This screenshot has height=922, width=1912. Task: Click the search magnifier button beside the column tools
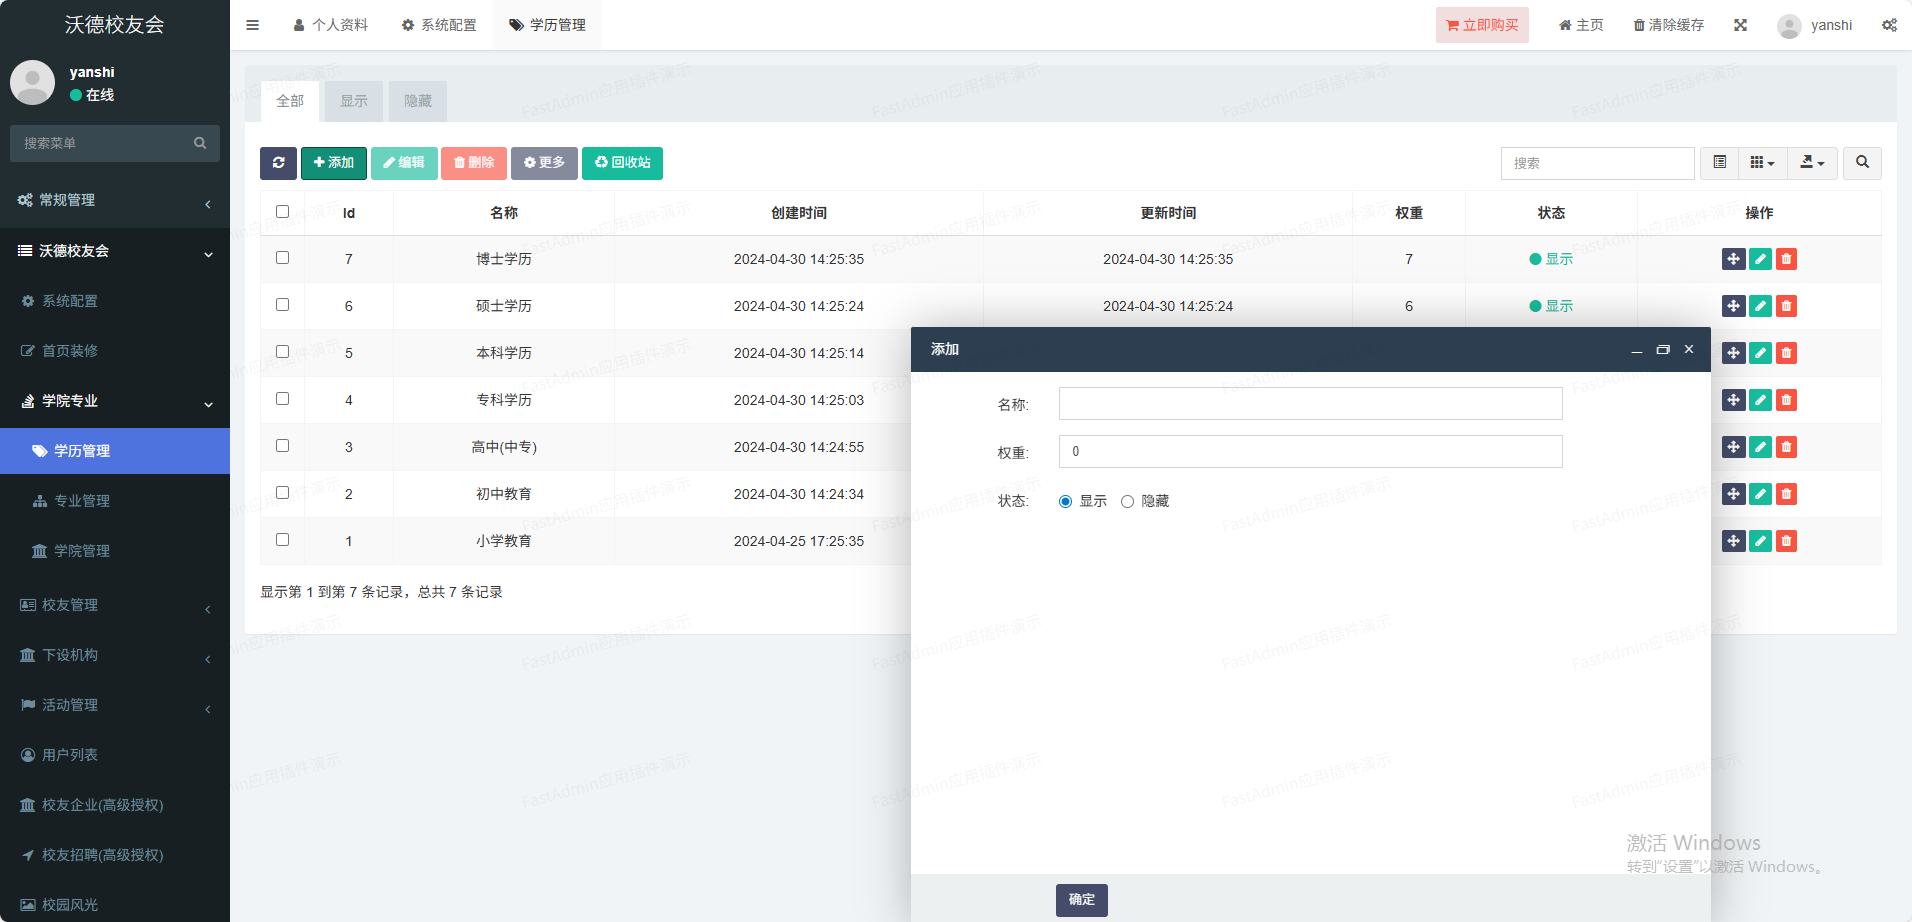1862,163
